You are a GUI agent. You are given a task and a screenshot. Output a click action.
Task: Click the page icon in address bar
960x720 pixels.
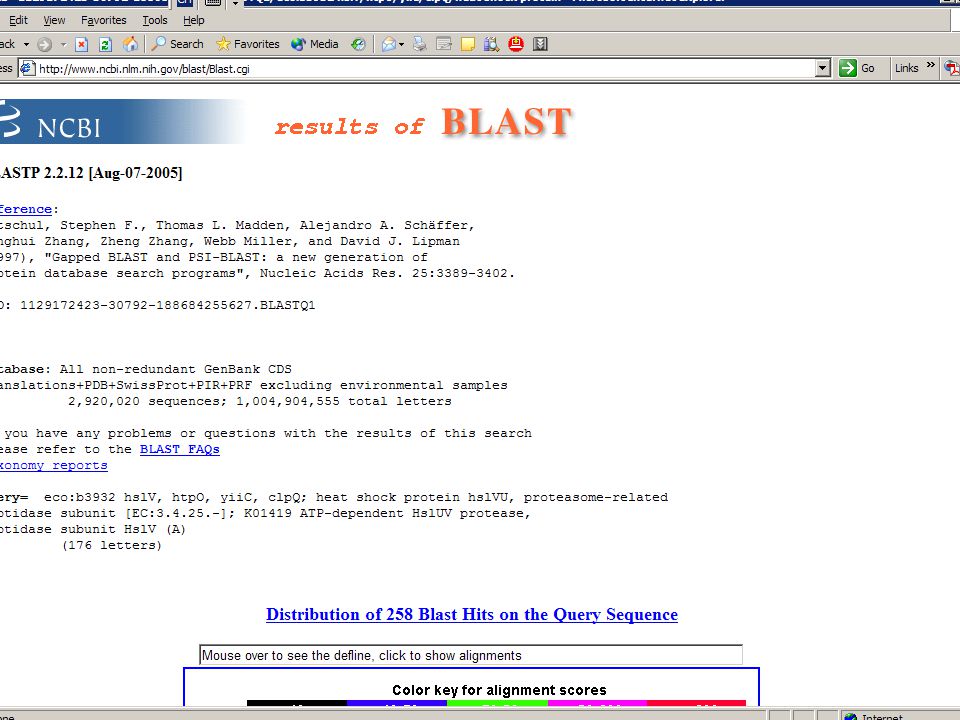point(27,69)
